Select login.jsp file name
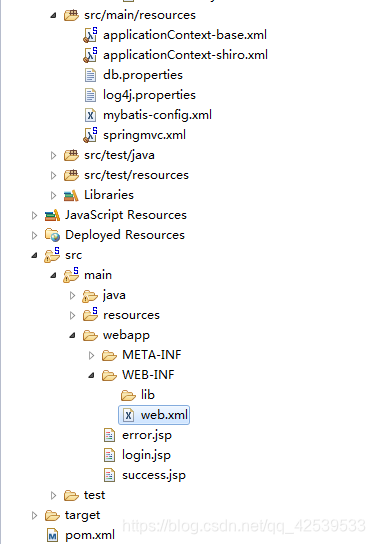The height and width of the screenshot is (544, 375). (146, 455)
